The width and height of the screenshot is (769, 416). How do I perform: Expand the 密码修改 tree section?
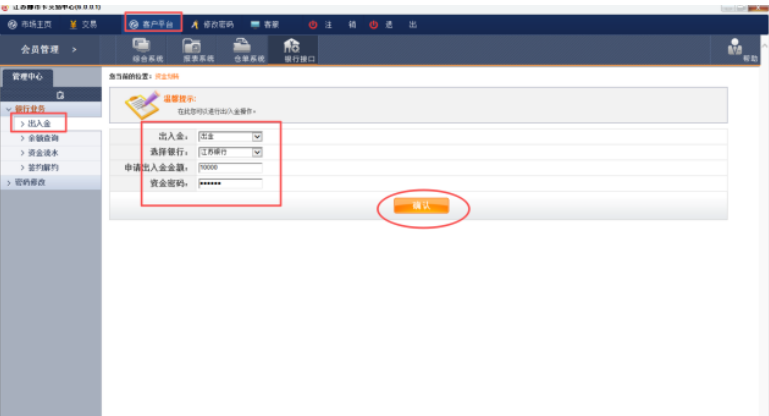pos(9,183)
